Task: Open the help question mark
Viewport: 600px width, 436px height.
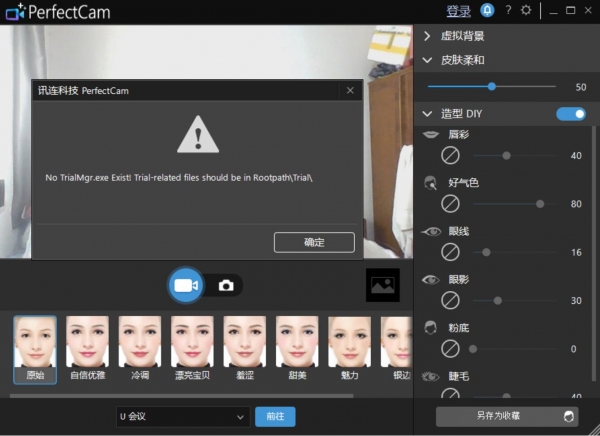Action: (x=508, y=10)
